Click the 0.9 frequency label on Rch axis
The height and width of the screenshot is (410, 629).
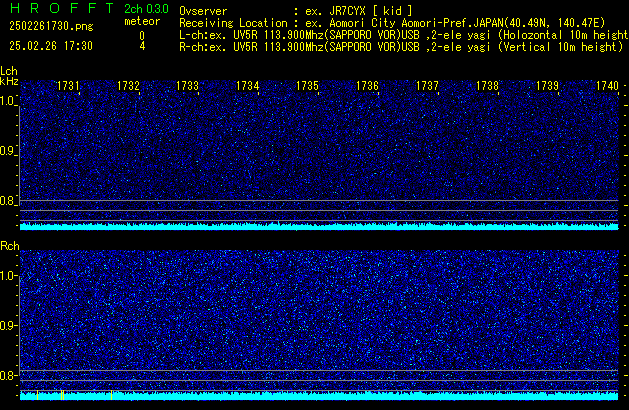pyautogui.click(x=7, y=325)
